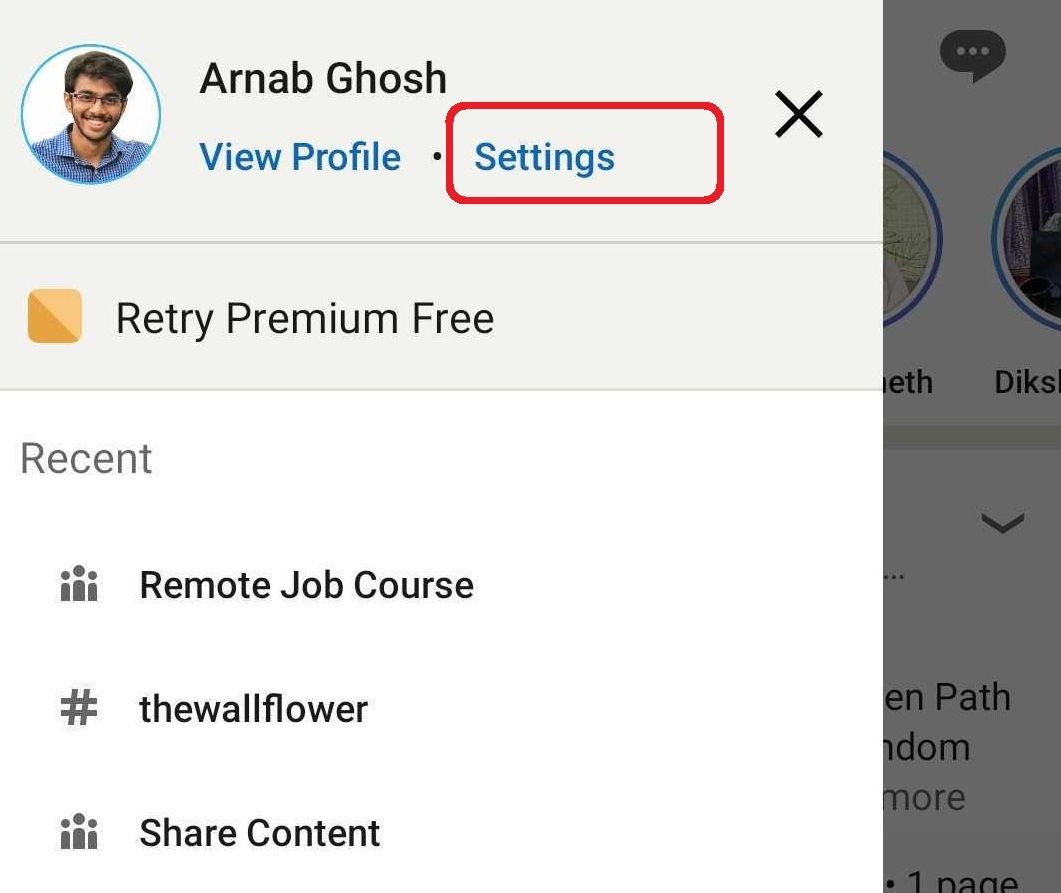Open the Settings option

pos(543,156)
